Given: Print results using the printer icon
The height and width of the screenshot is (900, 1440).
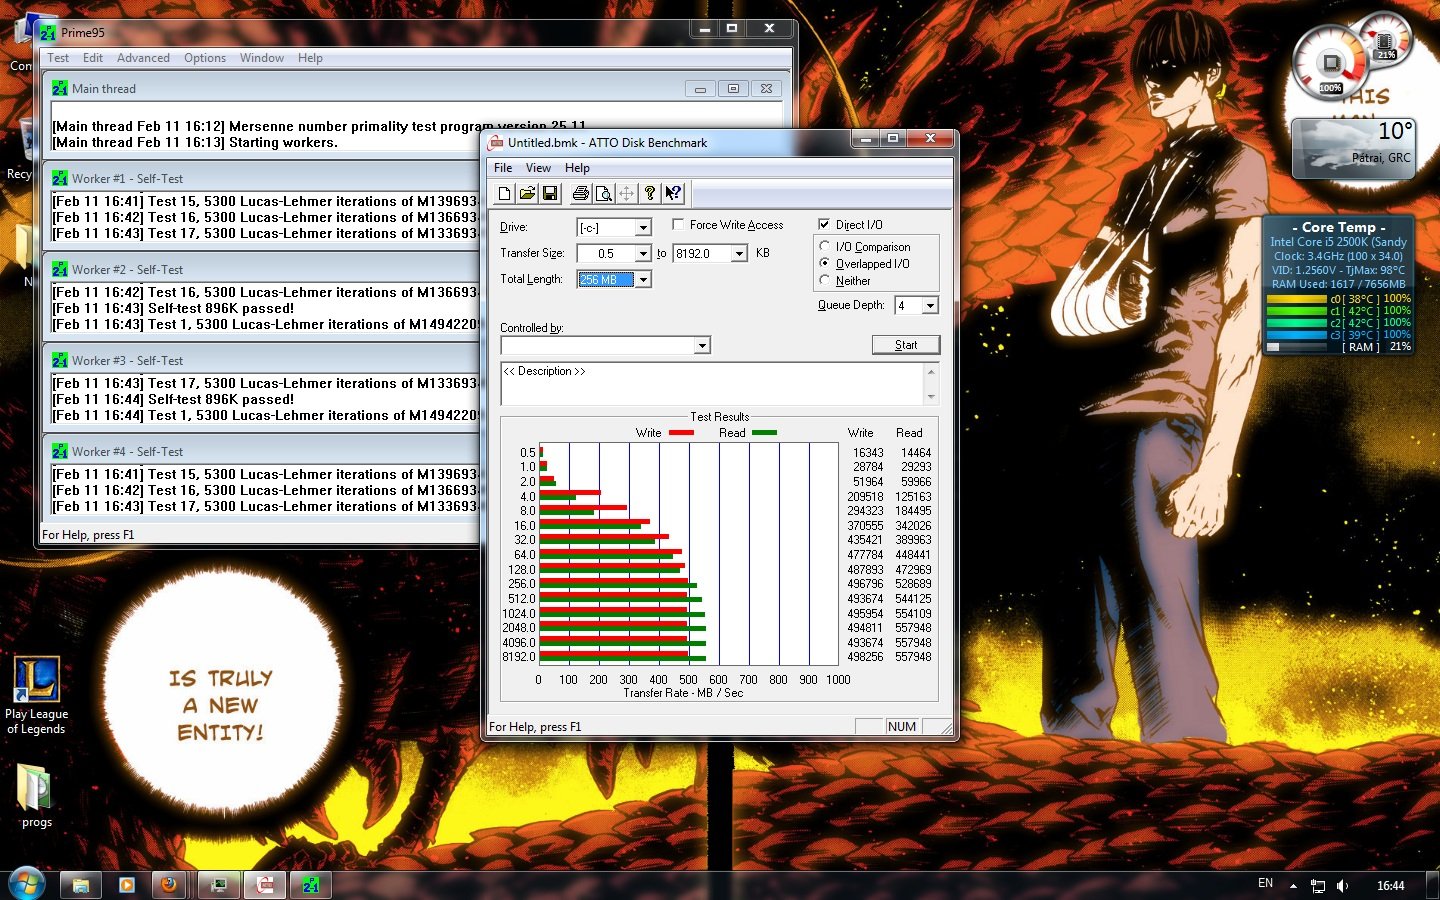Looking at the screenshot, I should pyautogui.click(x=580, y=193).
